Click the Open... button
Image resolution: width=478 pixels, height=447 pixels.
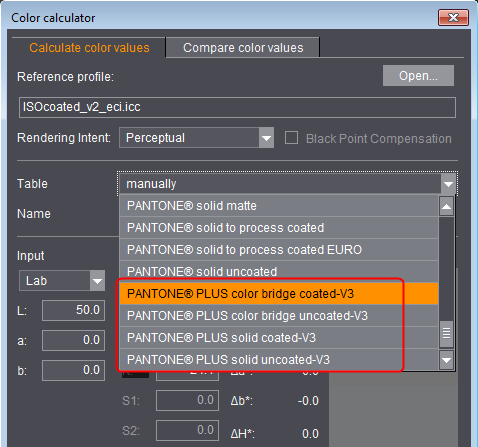[x=418, y=76]
